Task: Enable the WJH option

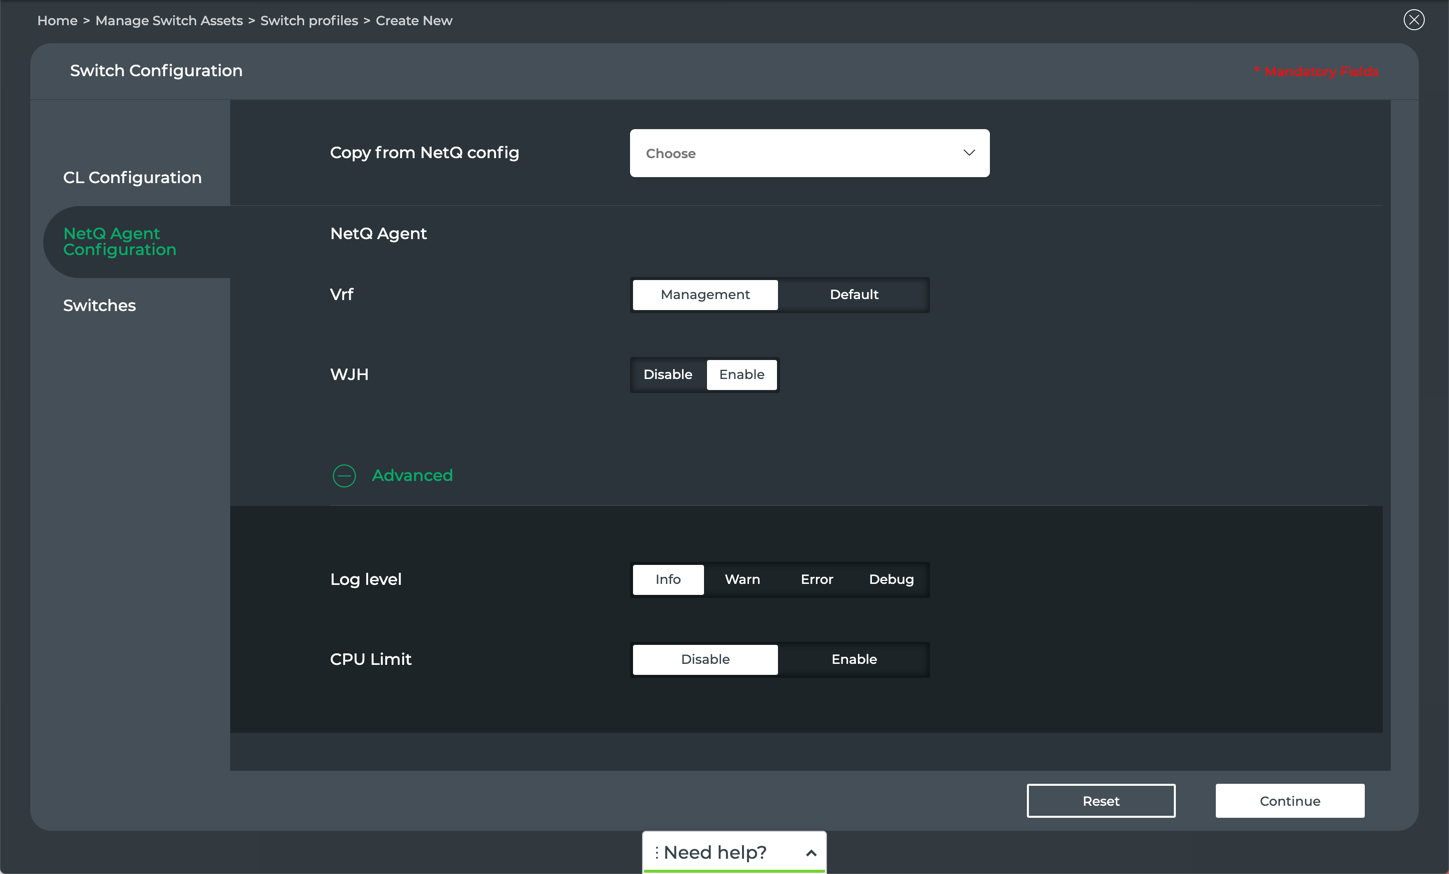Action: click(741, 375)
